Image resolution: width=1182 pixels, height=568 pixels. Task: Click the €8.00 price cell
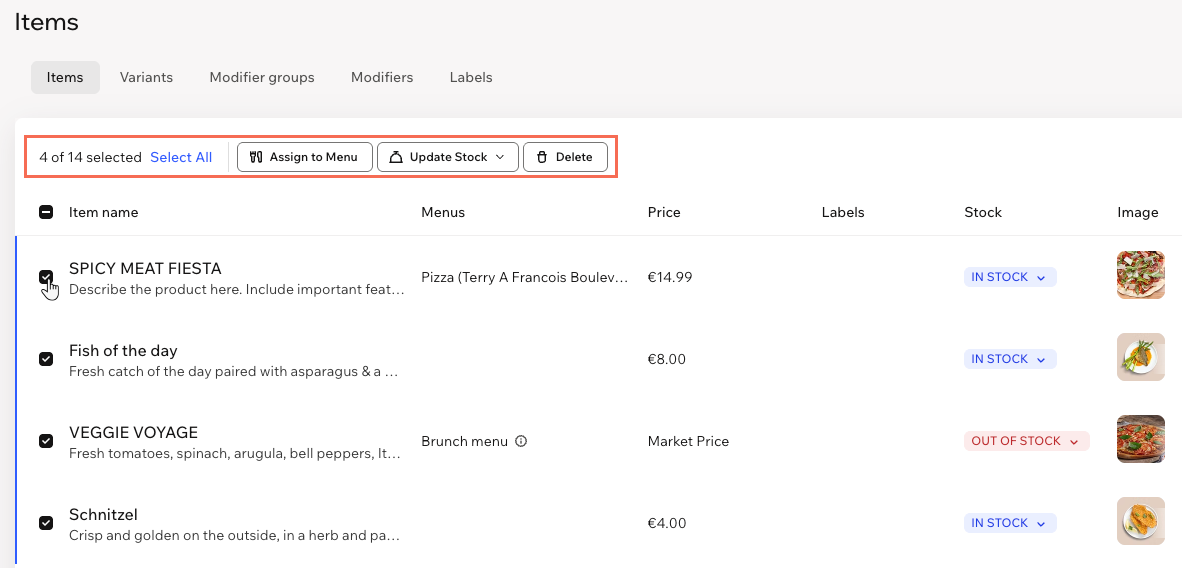coord(667,359)
